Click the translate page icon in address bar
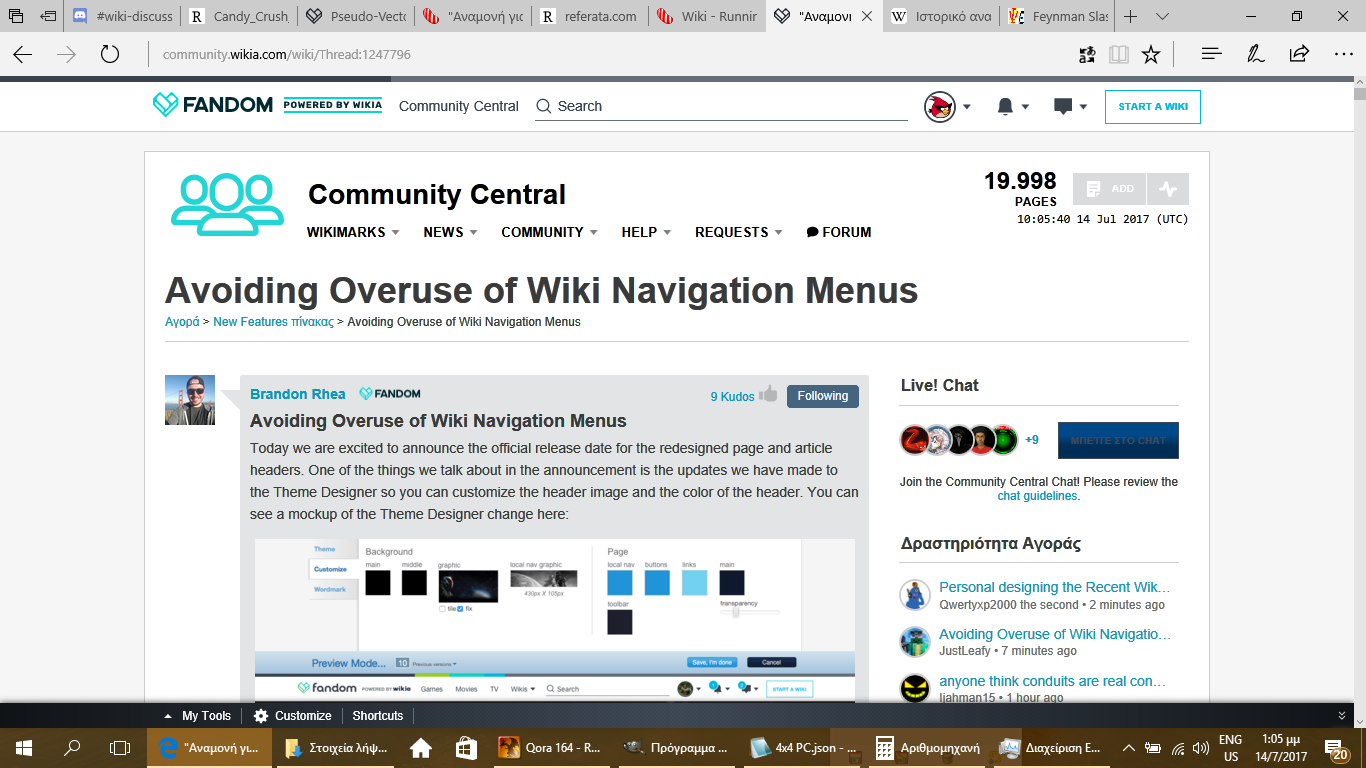 (x=1088, y=54)
